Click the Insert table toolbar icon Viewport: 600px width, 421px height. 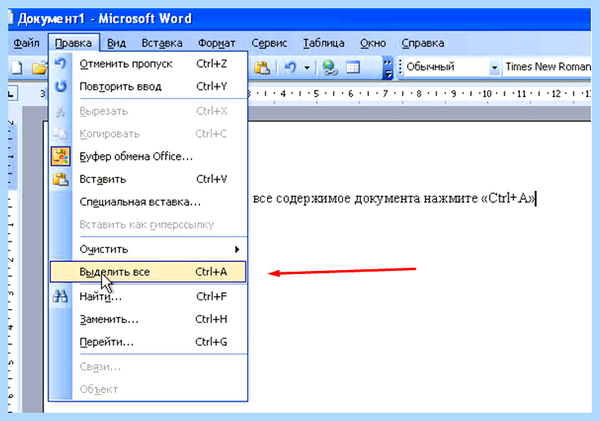(353, 68)
